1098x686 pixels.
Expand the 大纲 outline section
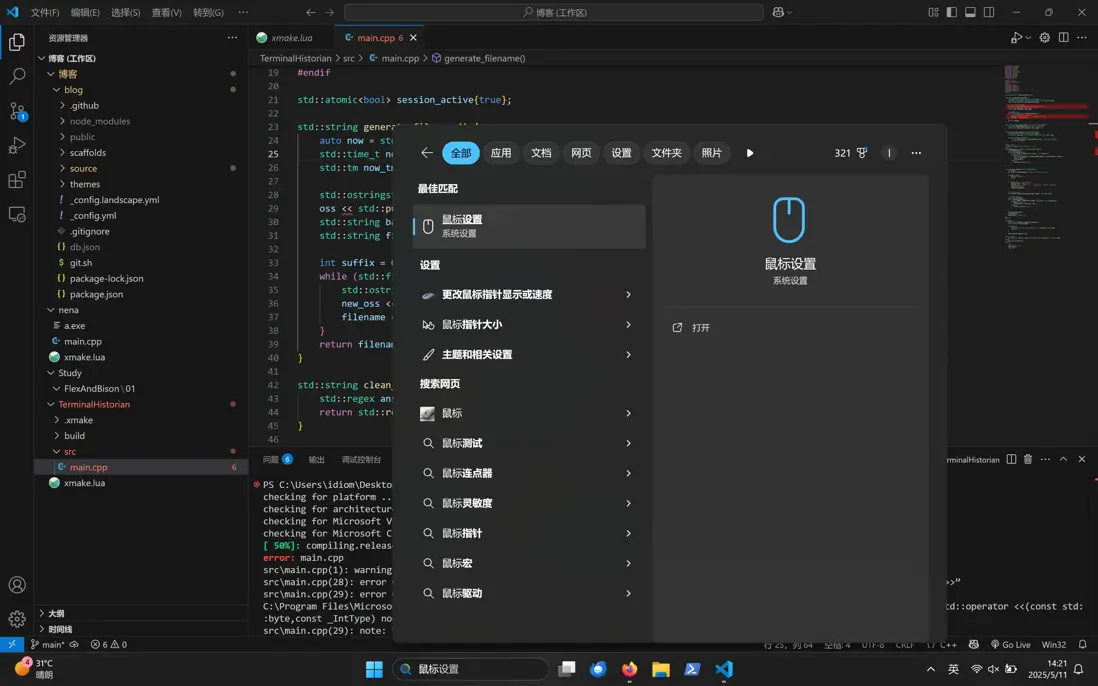click(x=41, y=613)
